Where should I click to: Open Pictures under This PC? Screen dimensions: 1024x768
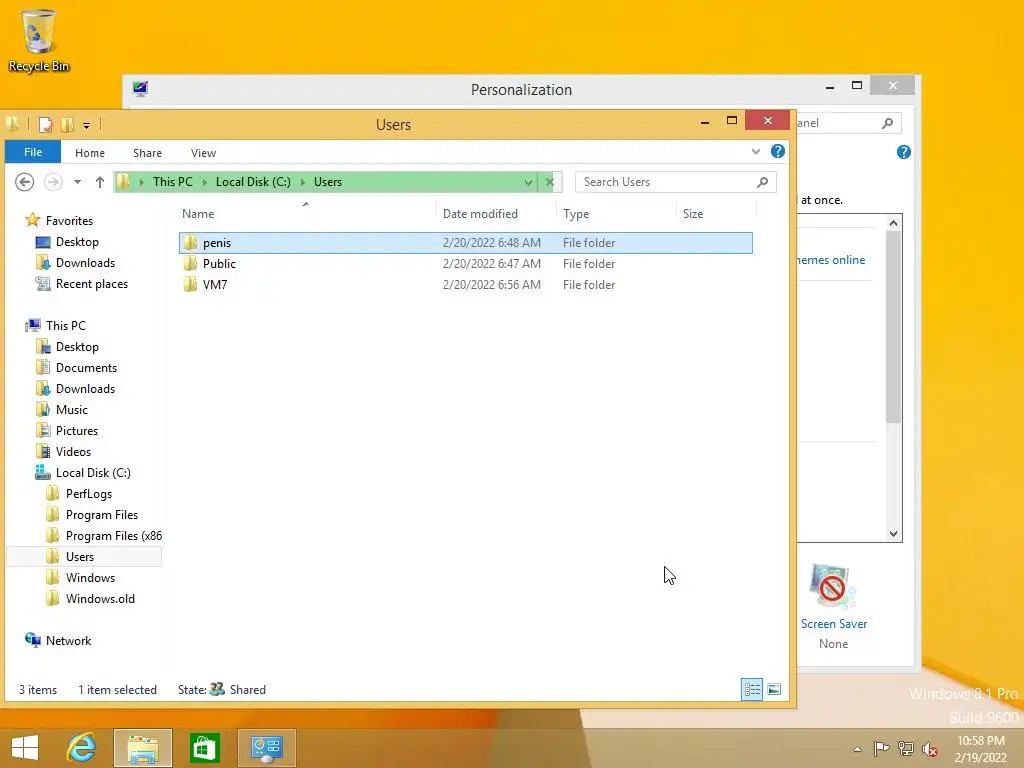76,430
